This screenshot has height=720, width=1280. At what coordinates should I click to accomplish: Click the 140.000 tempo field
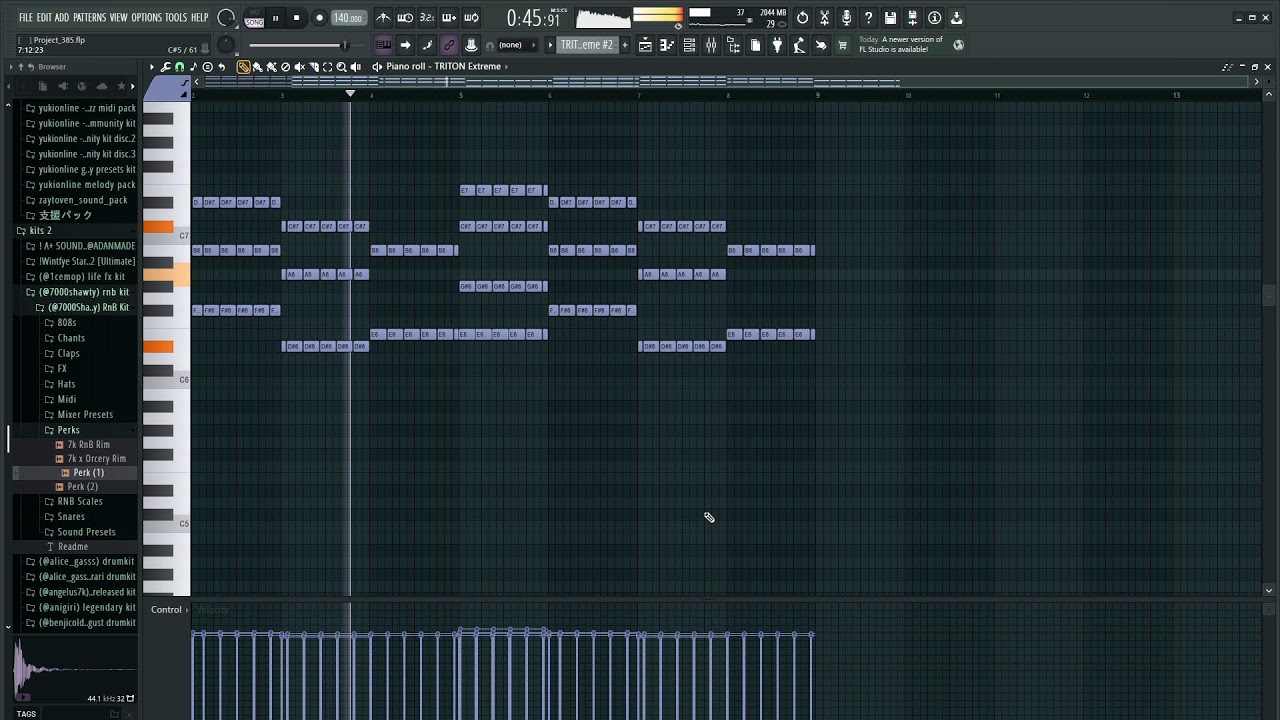[348, 18]
